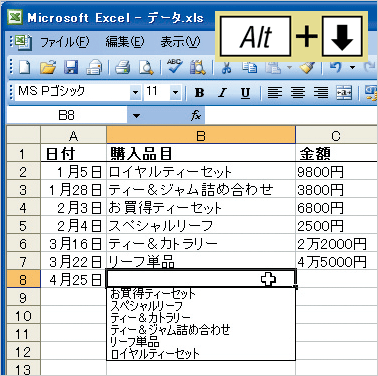Click inside the formula bar
378x376 pixels.
[292, 116]
